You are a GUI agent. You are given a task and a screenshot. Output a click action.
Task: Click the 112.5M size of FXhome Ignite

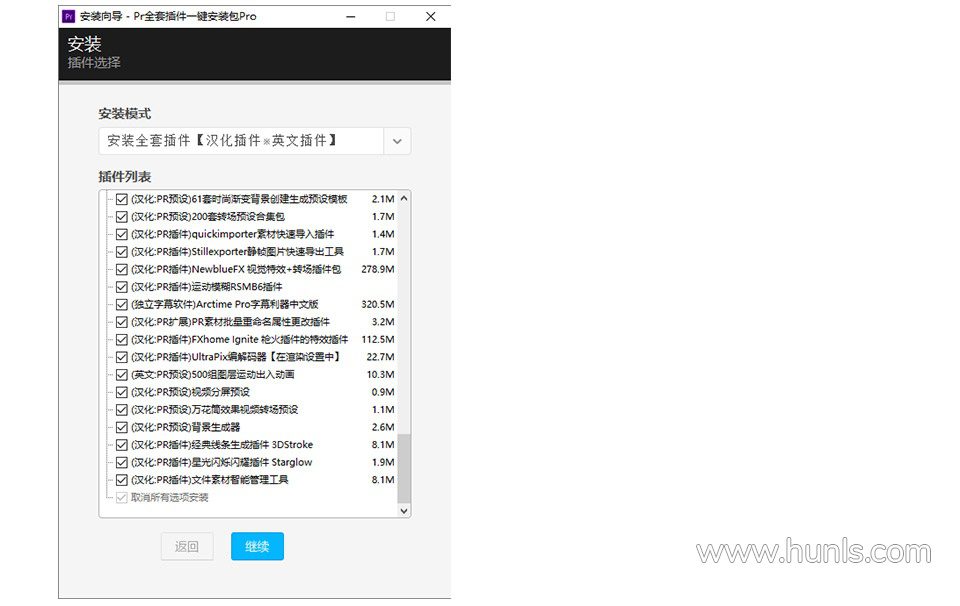click(378, 340)
